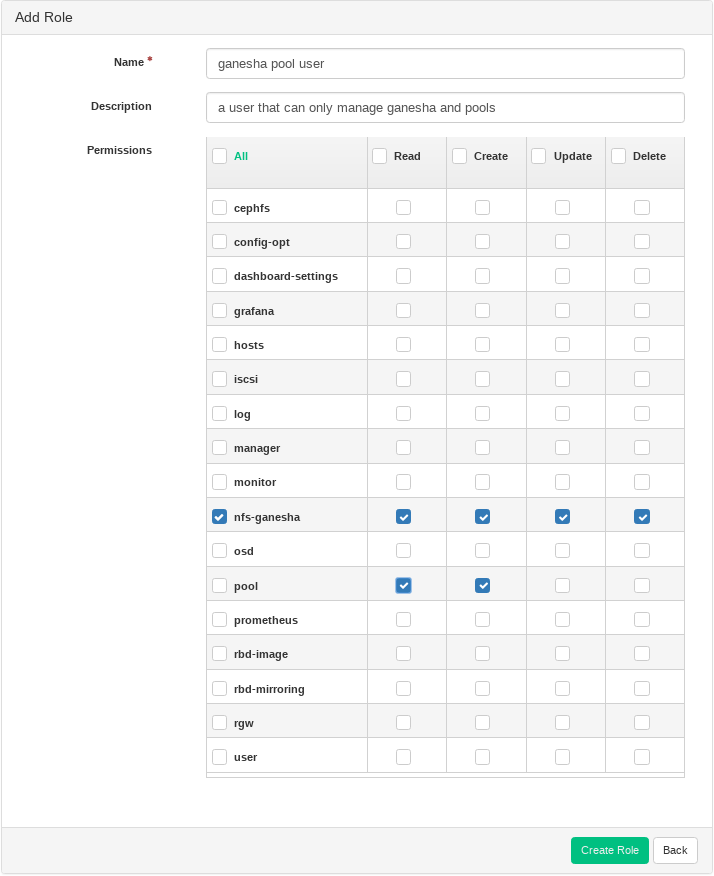Image resolution: width=714 pixels, height=876 pixels.
Task: Select the cephfs row checkbox
Action: 219,208
